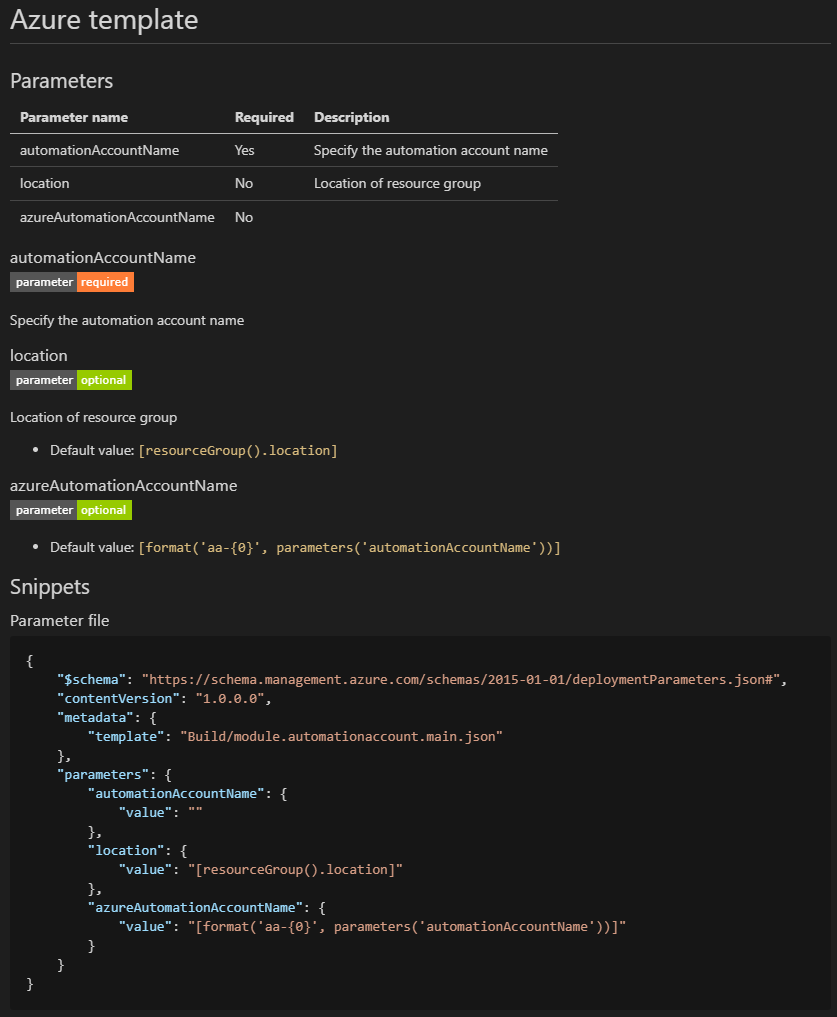Click the automationAccountName subsection heading

pos(103,257)
